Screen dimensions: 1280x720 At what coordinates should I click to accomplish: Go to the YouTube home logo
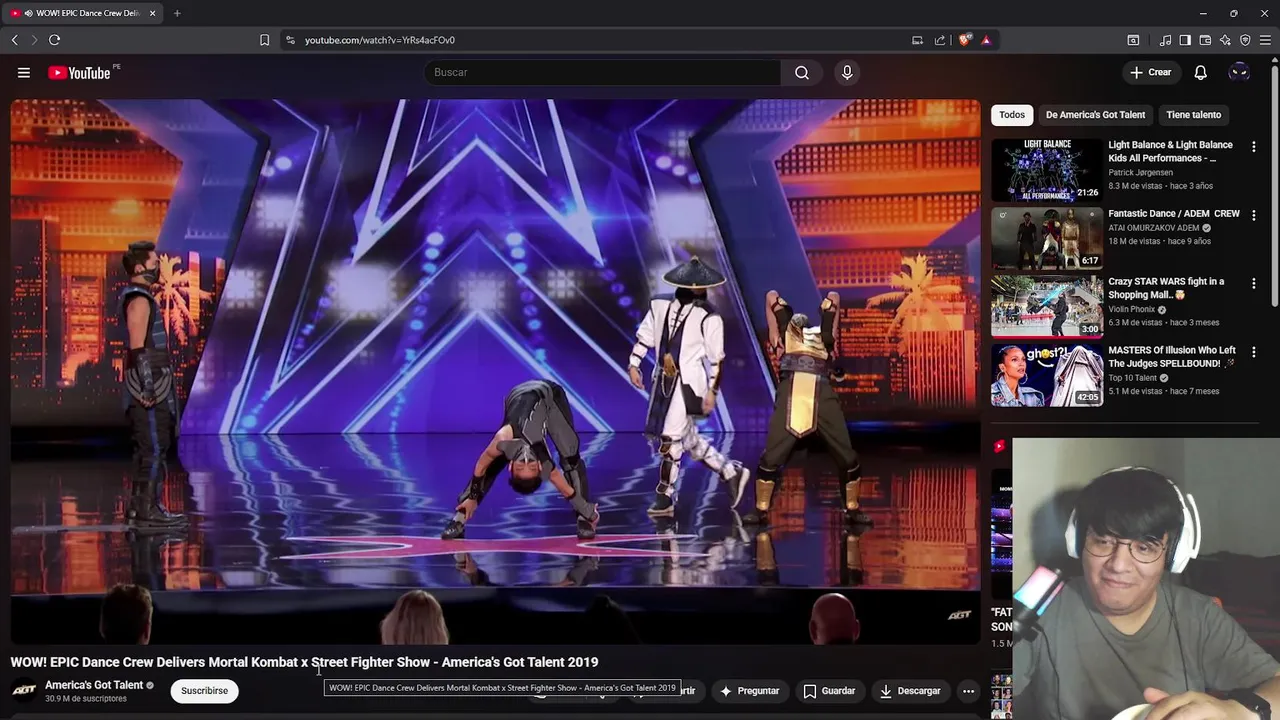pyautogui.click(x=79, y=72)
